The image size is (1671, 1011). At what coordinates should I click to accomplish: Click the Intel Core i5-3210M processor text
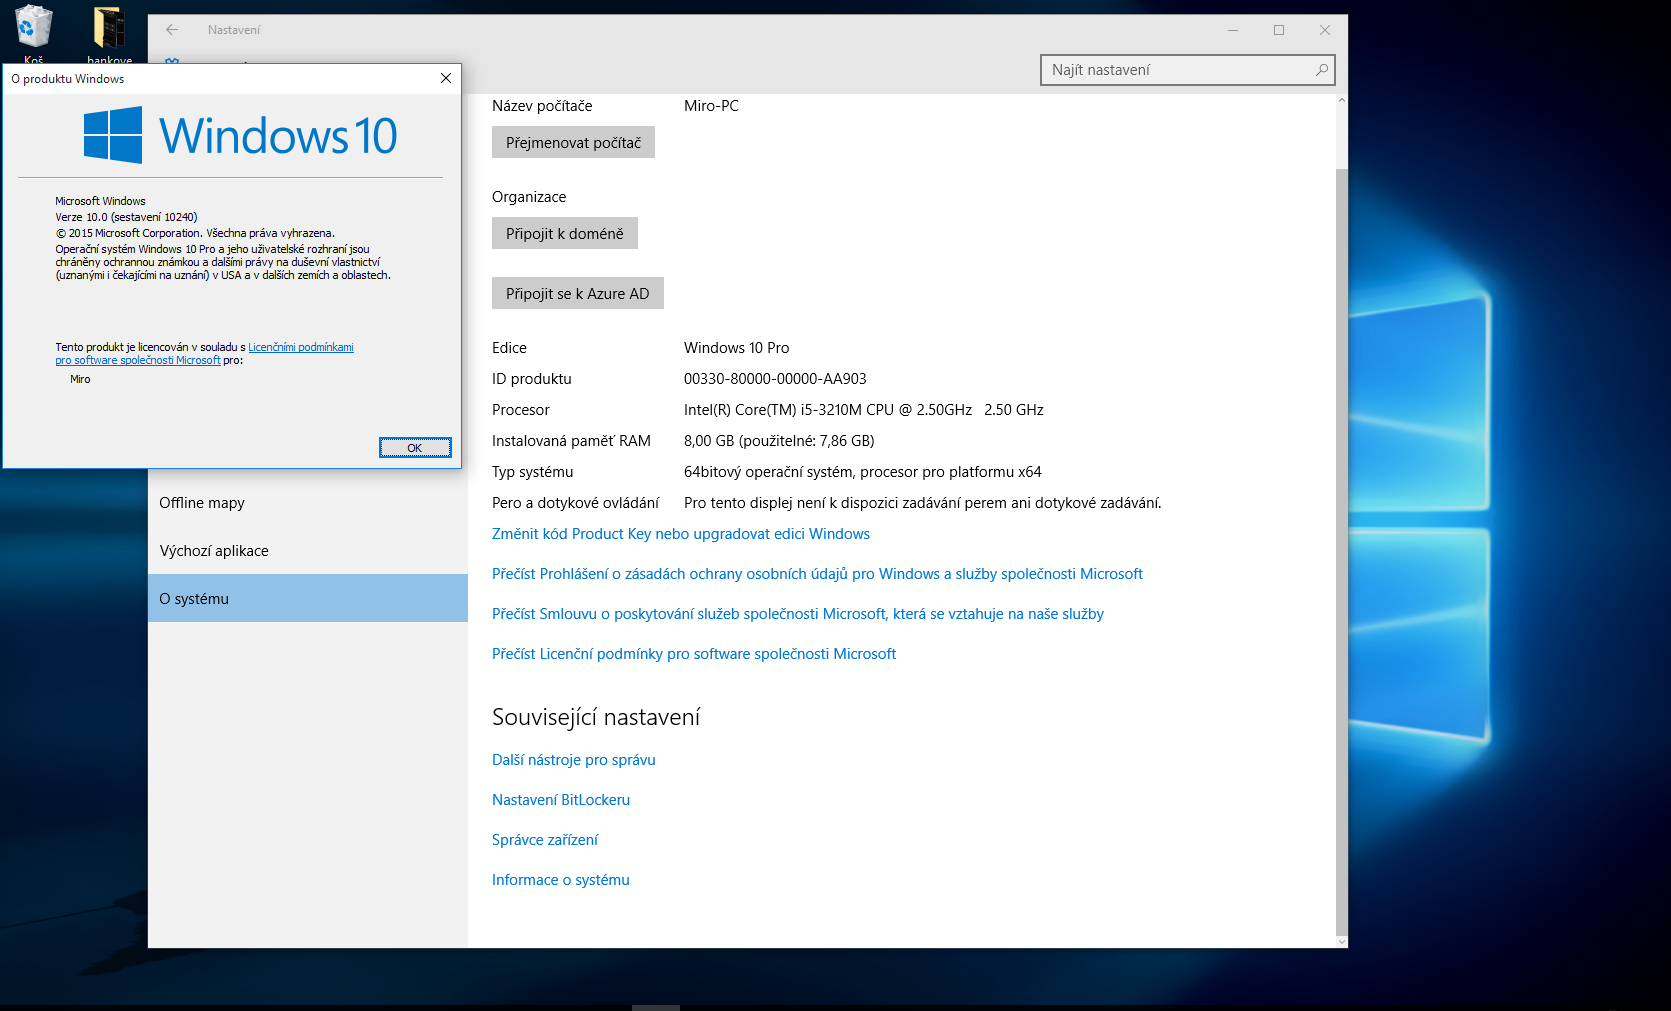pyautogui.click(x=864, y=410)
